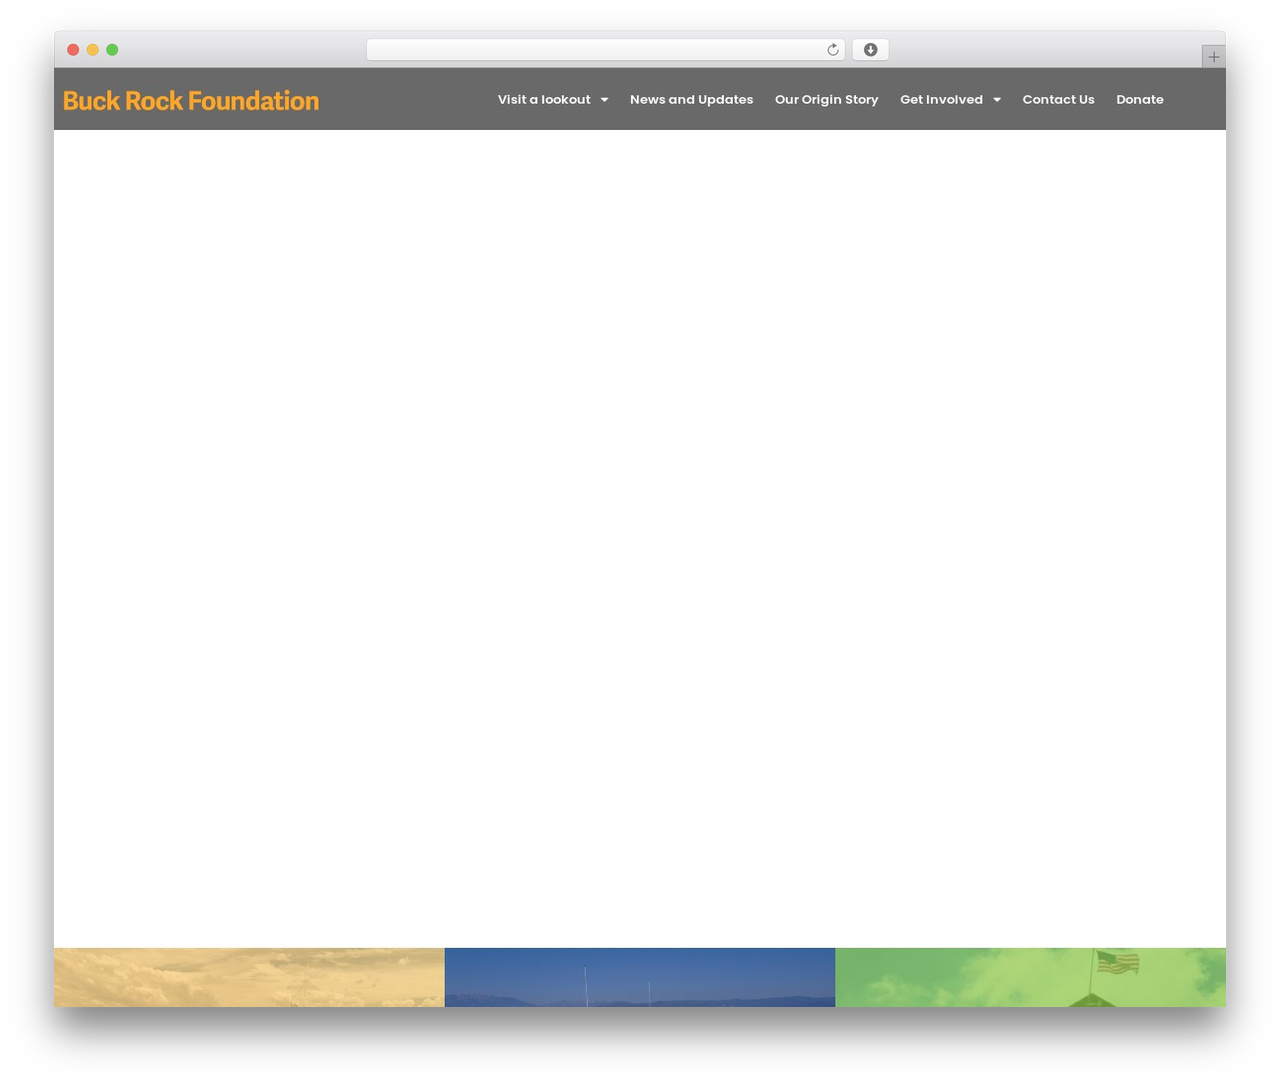Image resolution: width=1280 pixels, height=1084 pixels.
Task: Navigate to Contact Us page
Action: tap(1058, 99)
